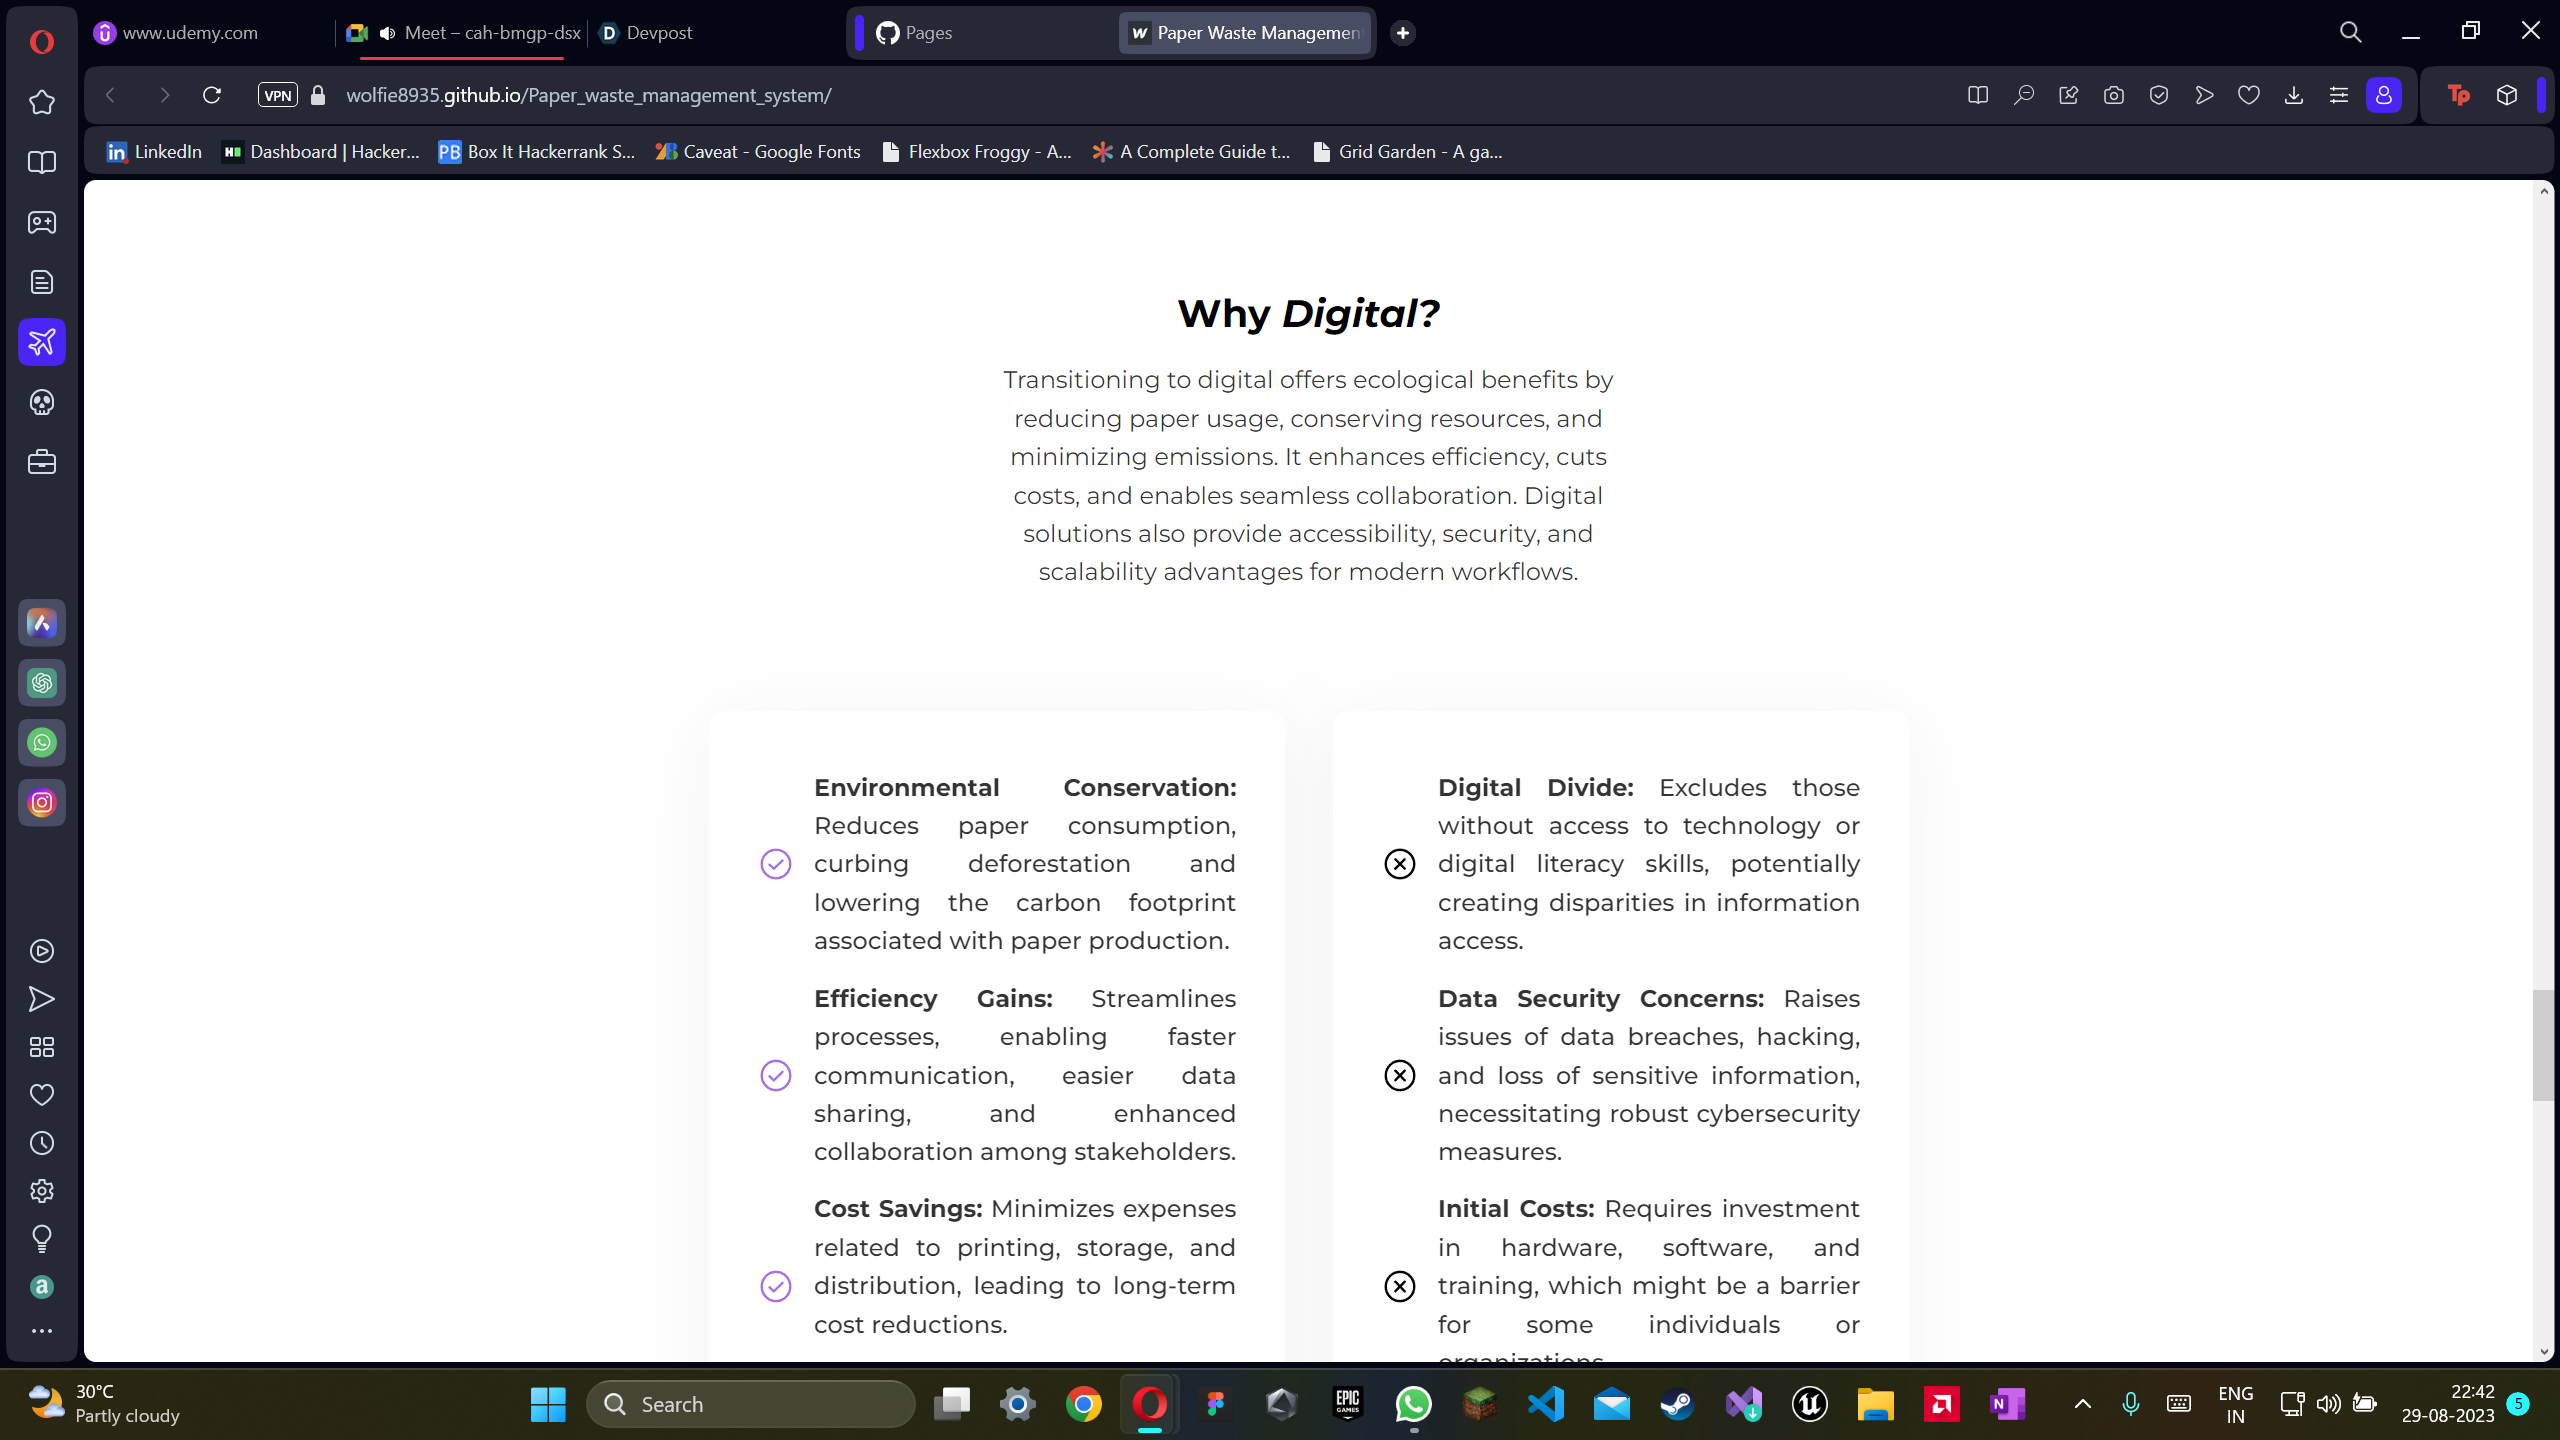Viewport: 2560px width, 1440px height.
Task: Toggle the microphone icon in system tray
Action: point(2130,1404)
